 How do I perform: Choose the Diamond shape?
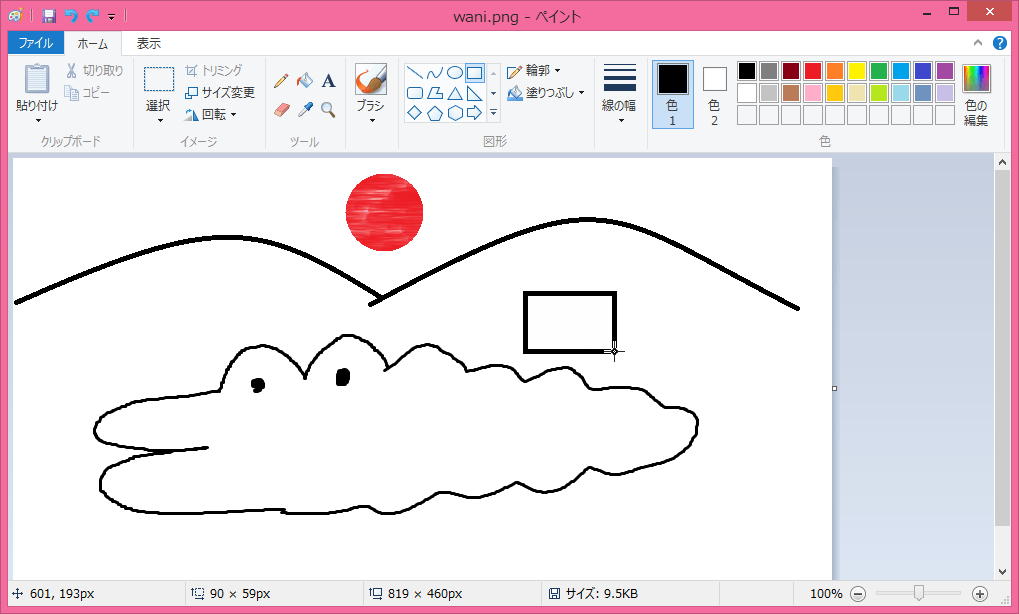(x=415, y=113)
